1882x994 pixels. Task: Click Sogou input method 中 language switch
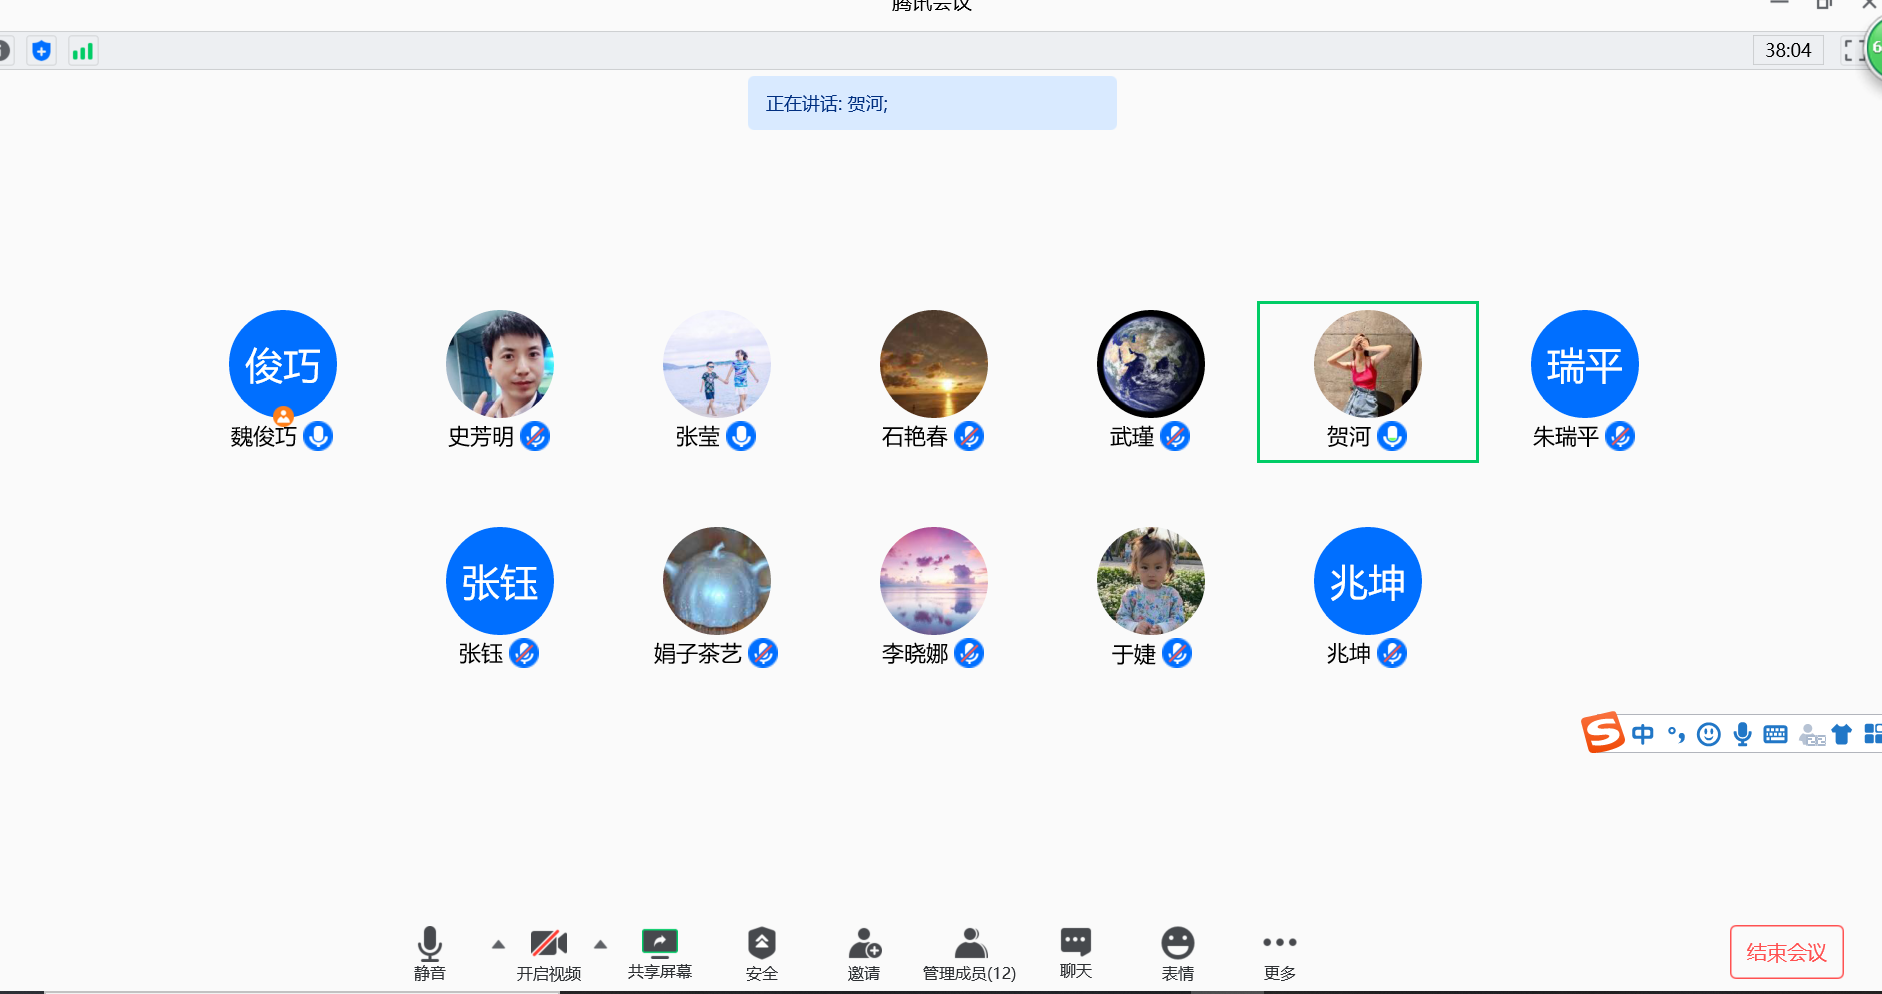[1642, 735]
